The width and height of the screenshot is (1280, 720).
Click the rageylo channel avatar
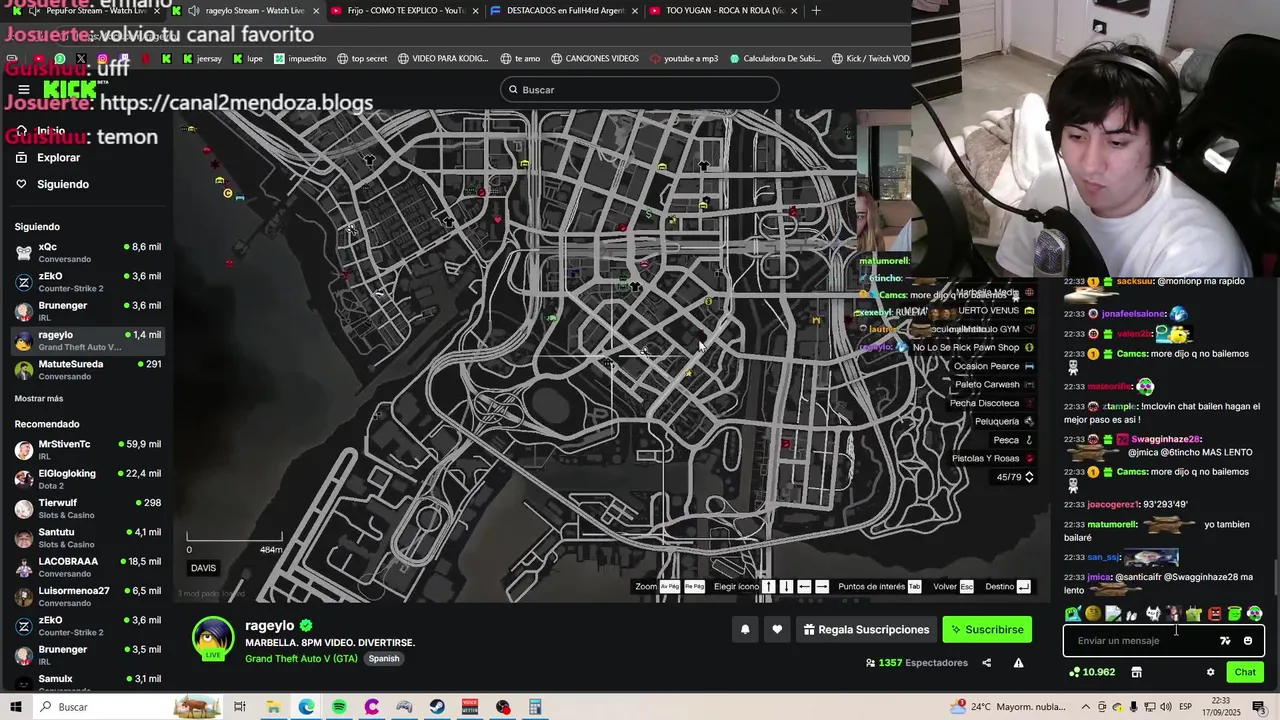213,638
